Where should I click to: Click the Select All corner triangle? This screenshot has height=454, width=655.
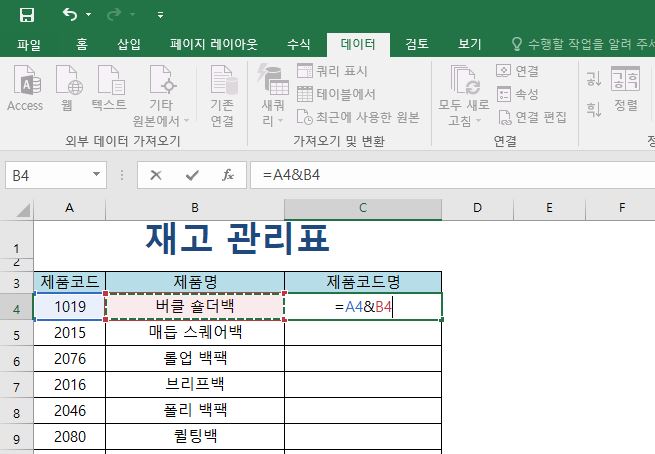(x=23, y=211)
